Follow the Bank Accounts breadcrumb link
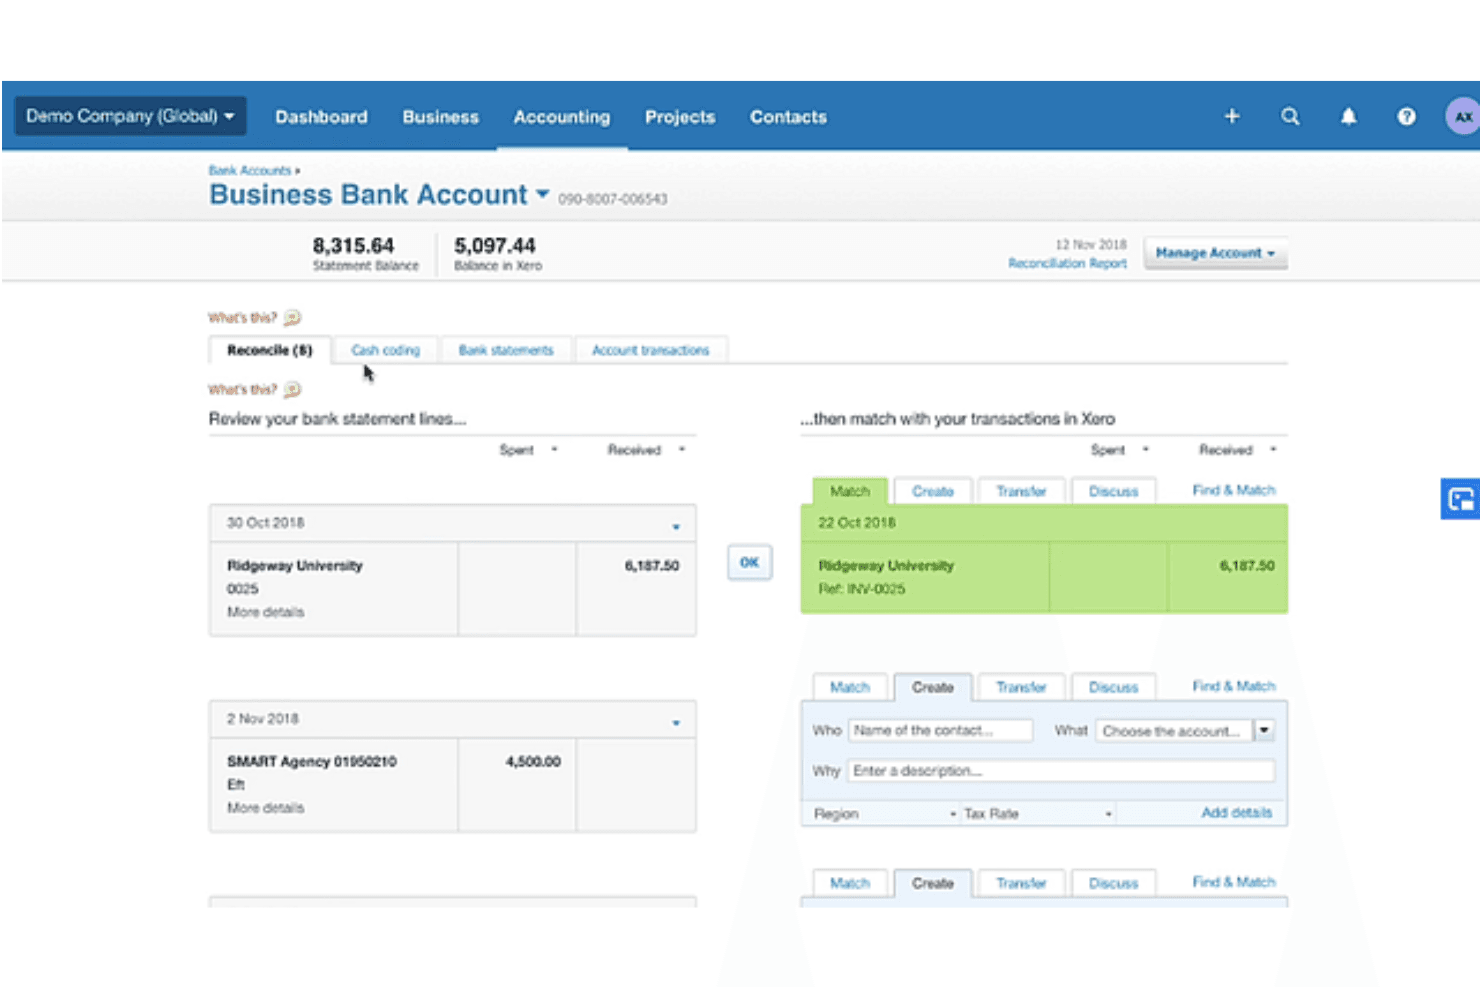The image size is (1480, 987). [x=250, y=171]
